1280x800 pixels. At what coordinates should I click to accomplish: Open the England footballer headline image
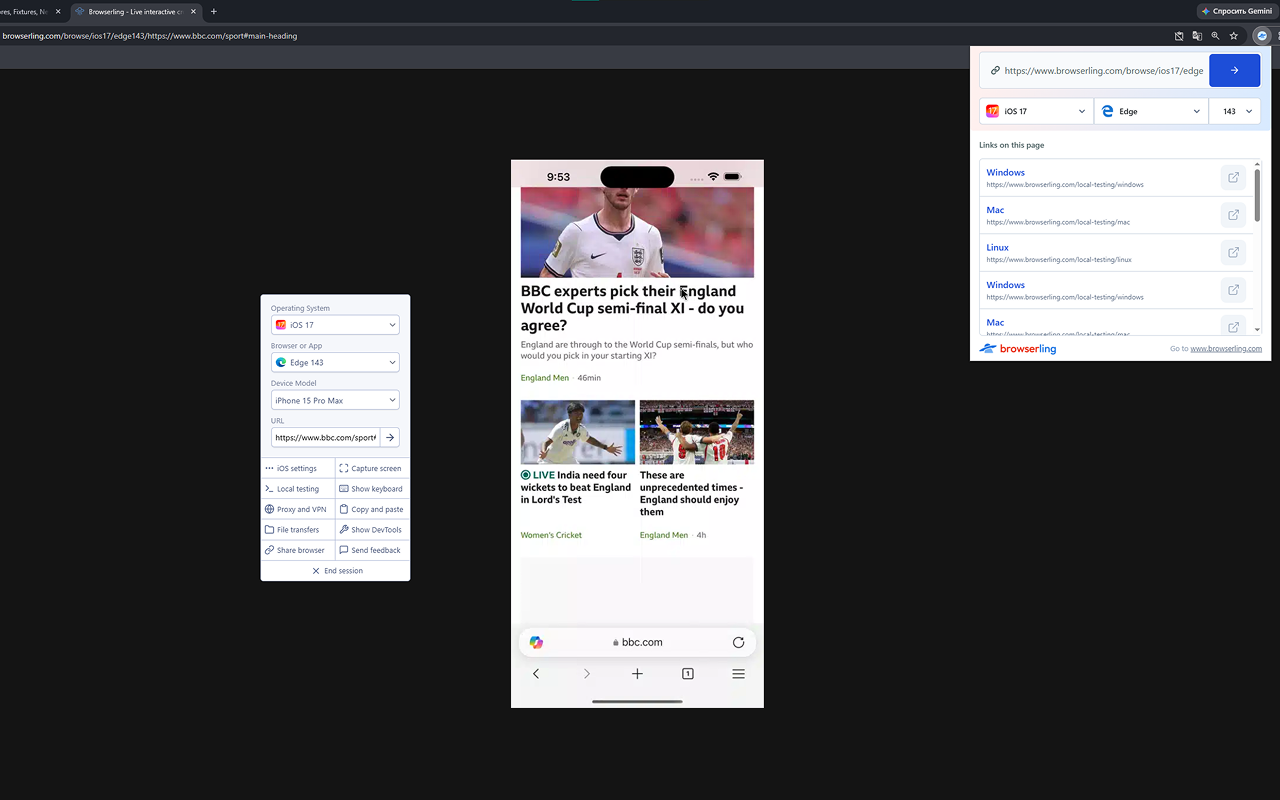point(637,232)
